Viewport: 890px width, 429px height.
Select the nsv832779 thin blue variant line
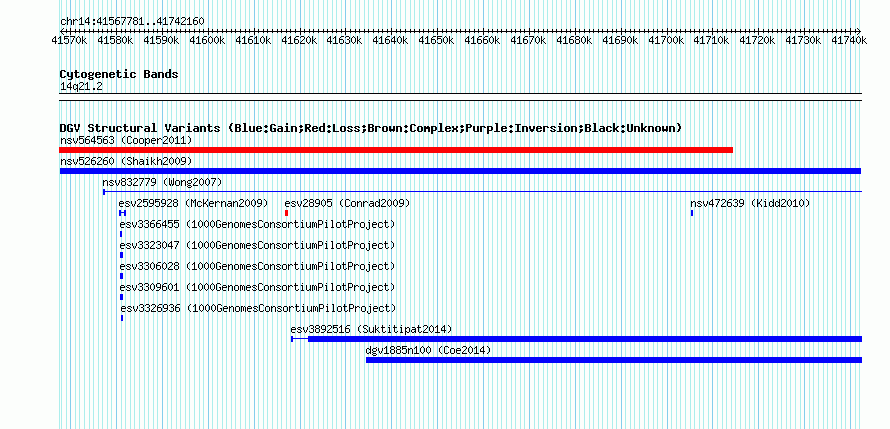[x=482, y=192]
